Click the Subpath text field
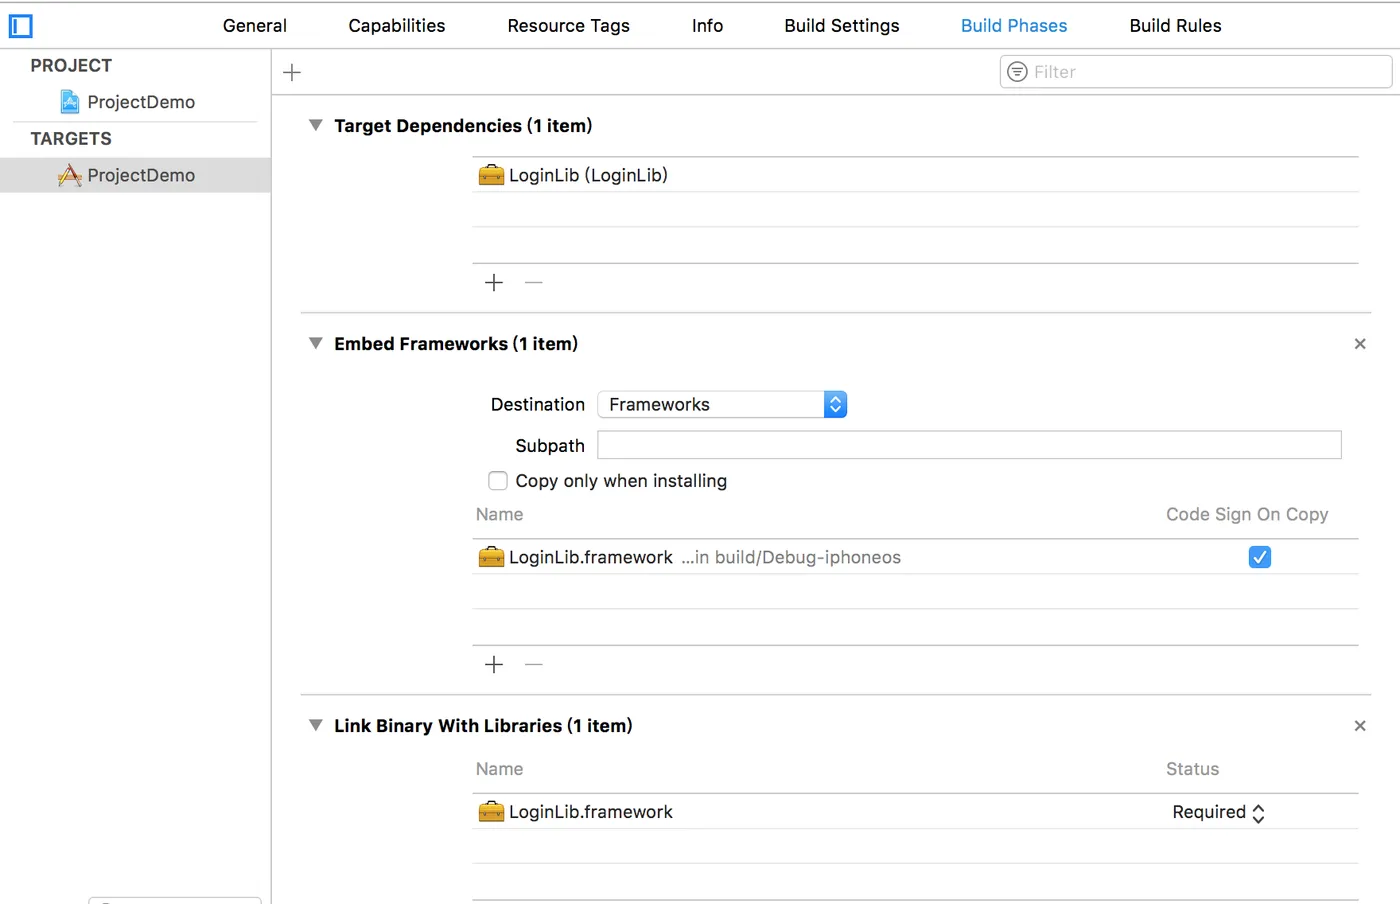 [968, 445]
